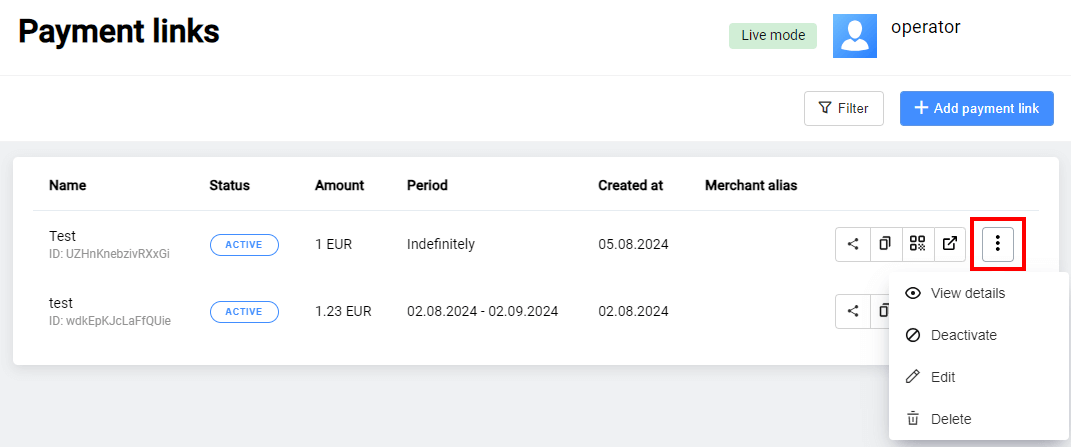Choose Delete from the context menu
Viewport: 1071px width, 447px height.
point(950,419)
